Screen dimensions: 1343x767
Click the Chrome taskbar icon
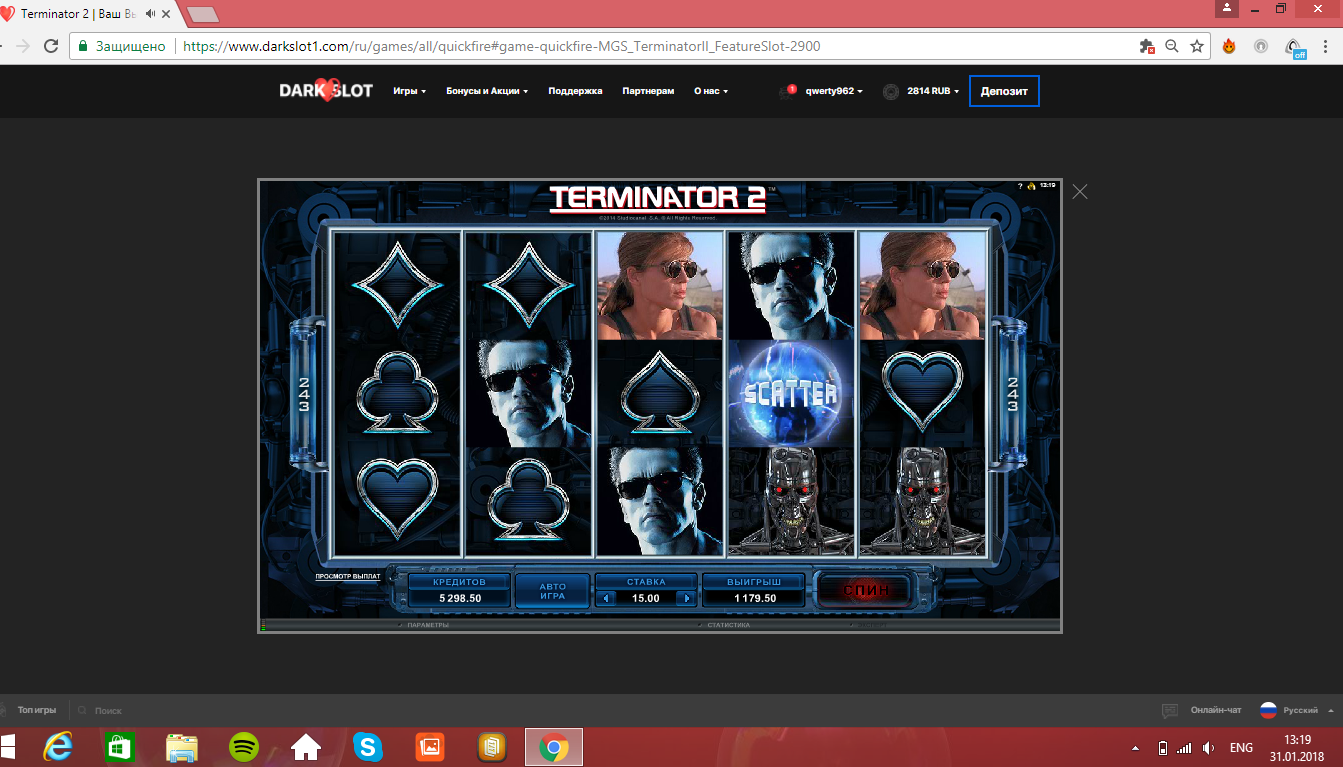554,747
